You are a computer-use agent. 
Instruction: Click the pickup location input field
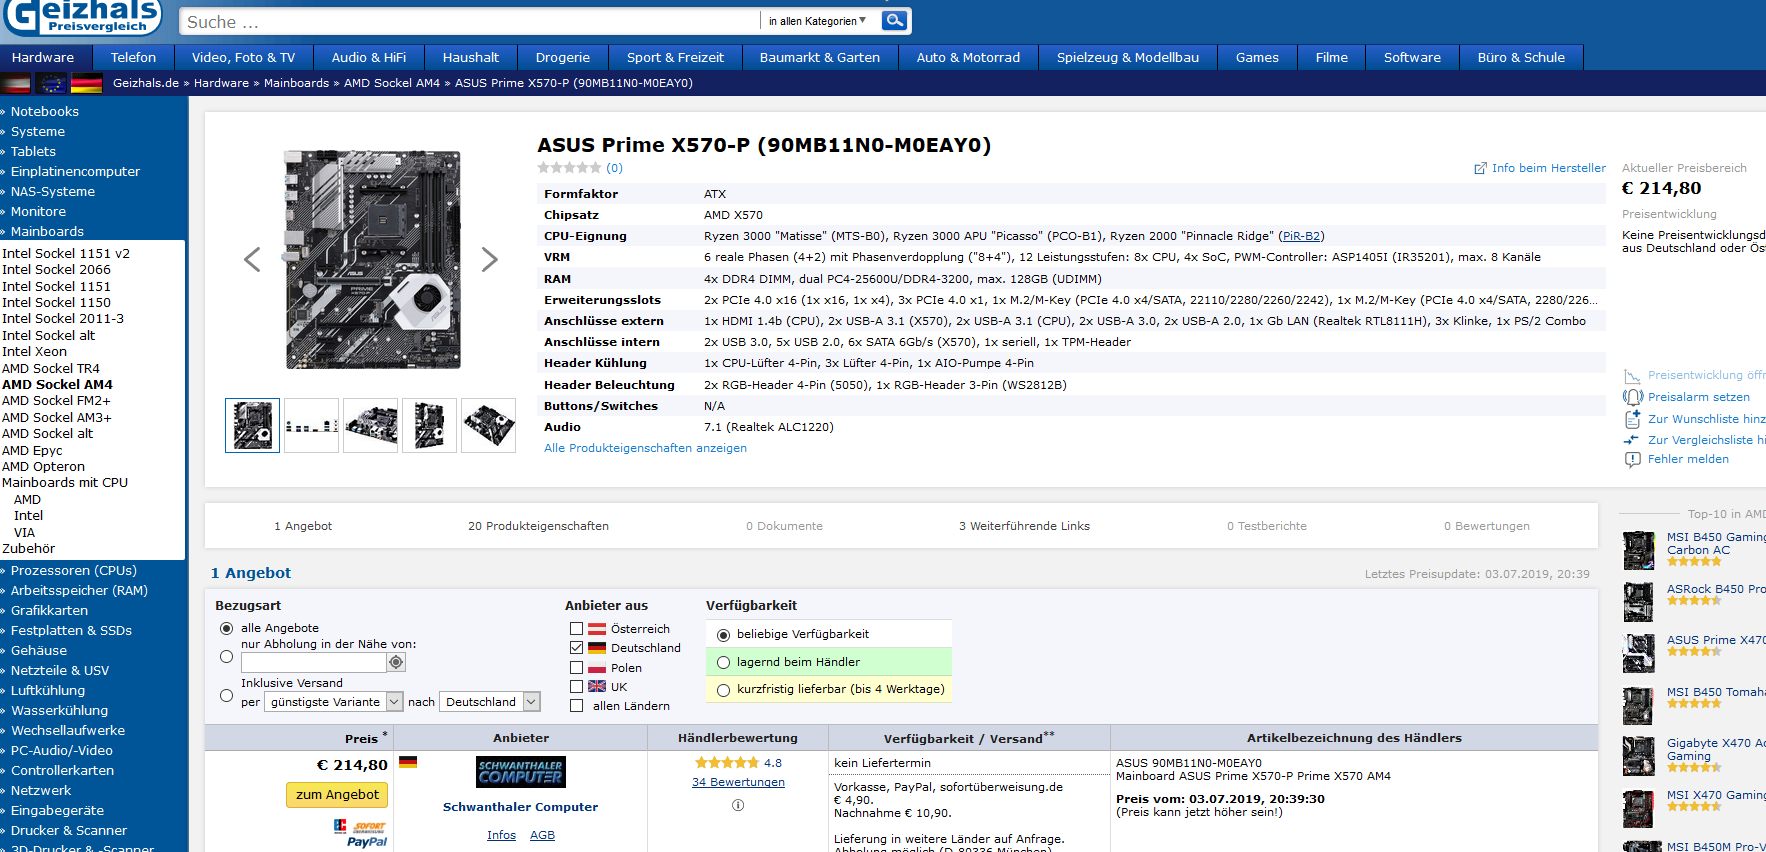(313, 662)
